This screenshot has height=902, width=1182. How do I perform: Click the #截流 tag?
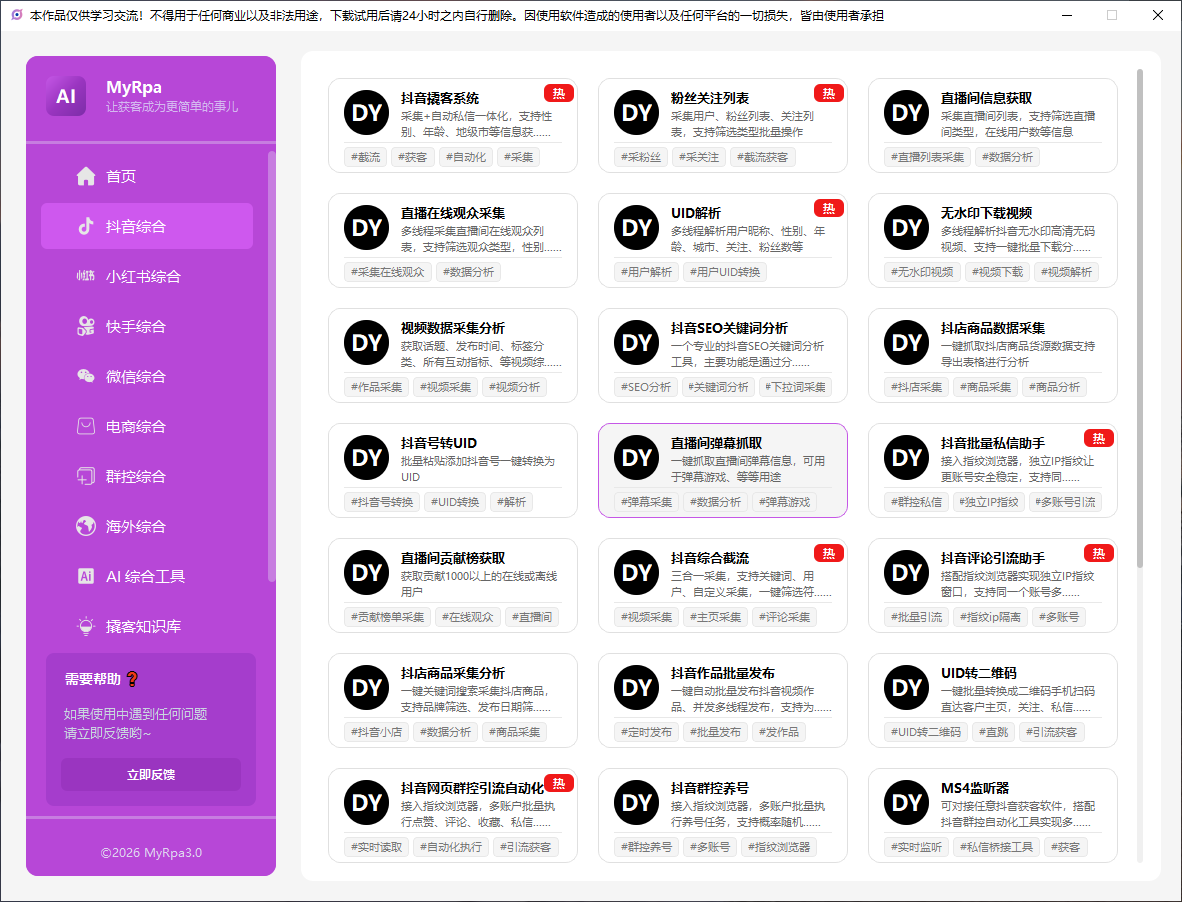coord(365,157)
